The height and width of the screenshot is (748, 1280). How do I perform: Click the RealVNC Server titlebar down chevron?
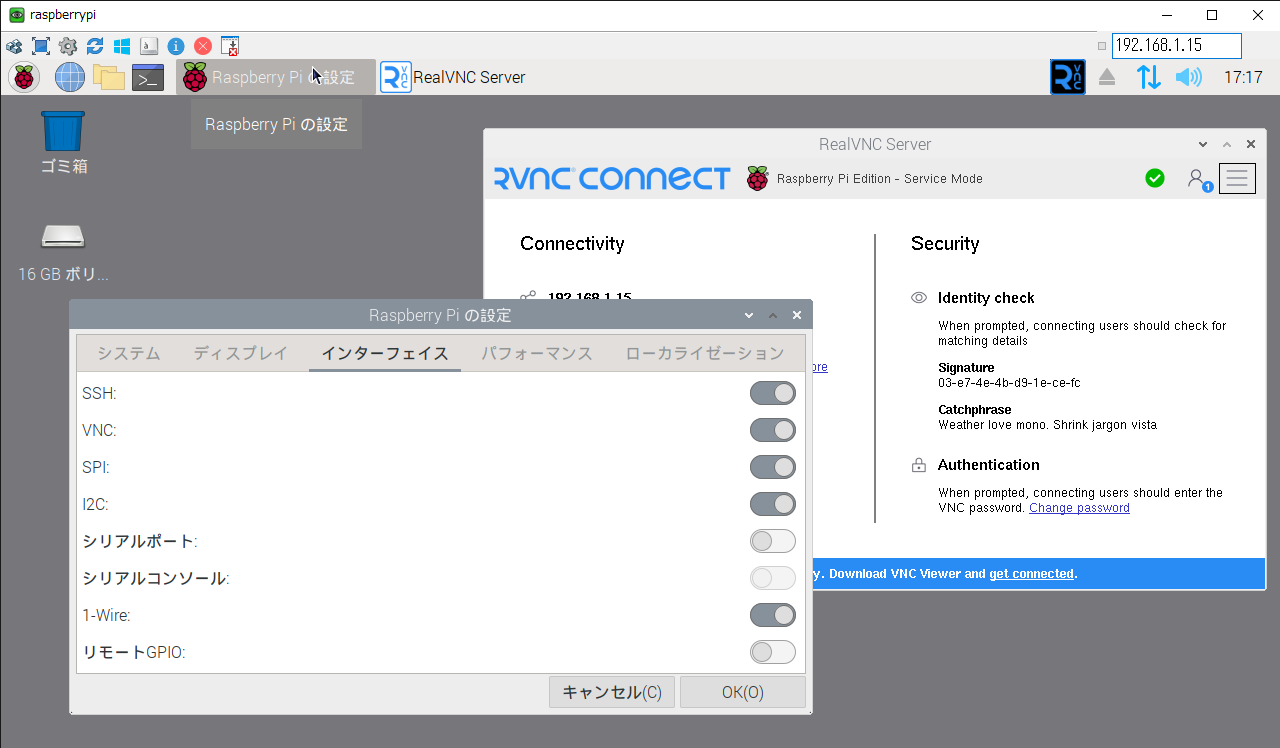(x=1203, y=144)
